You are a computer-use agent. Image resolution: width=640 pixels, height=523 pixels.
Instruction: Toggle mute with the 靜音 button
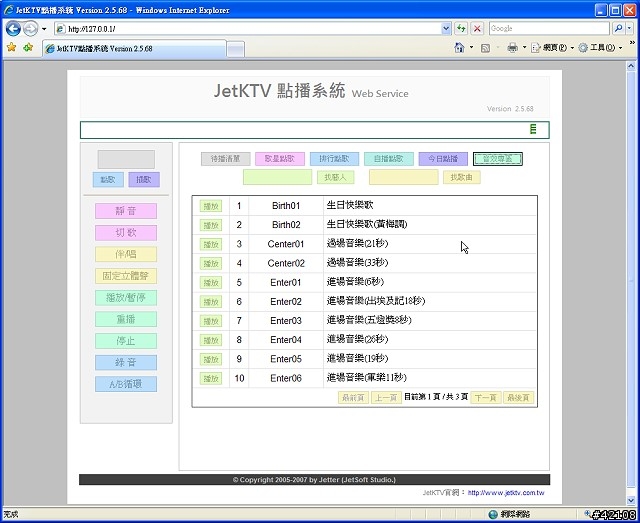126,211
